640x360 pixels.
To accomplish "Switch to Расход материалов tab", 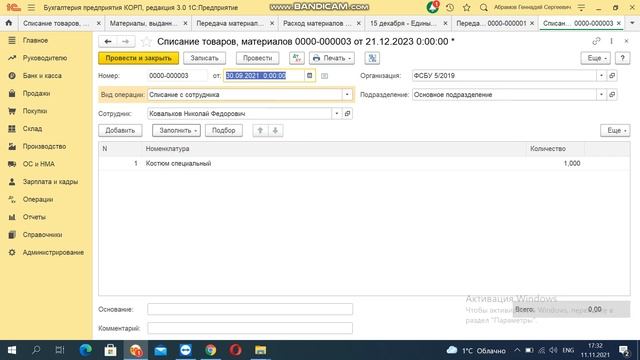I will pos(317,23).
